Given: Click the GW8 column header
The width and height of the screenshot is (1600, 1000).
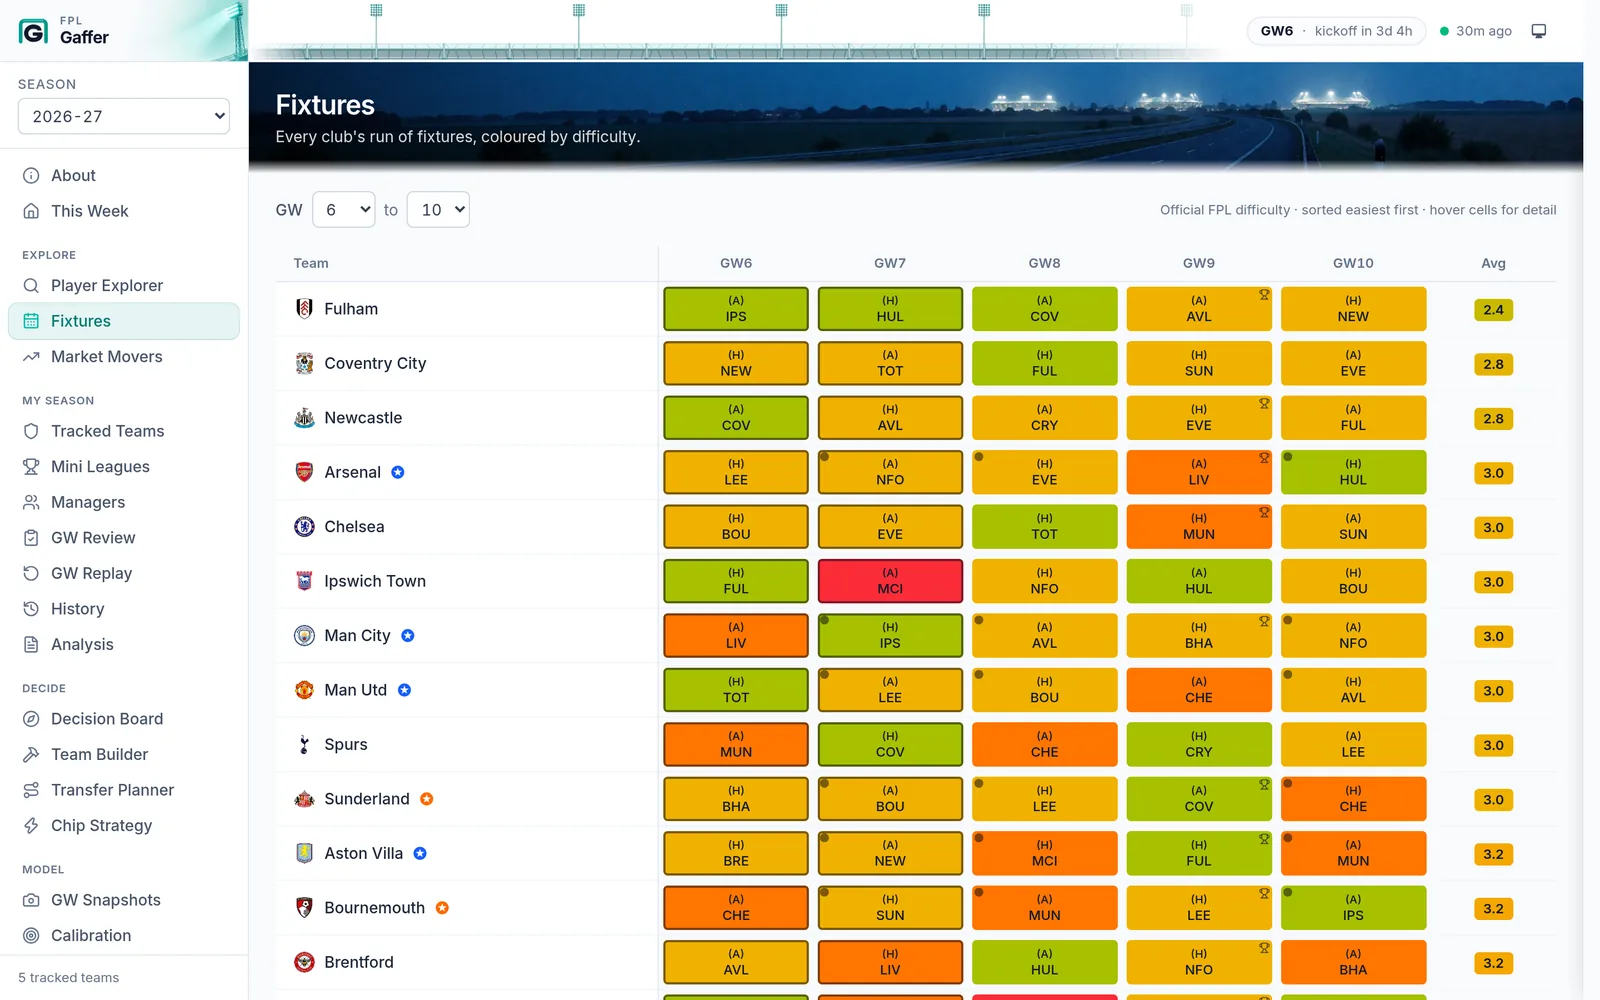Looking at the screenshot, I should click(x=1044, y=263).
